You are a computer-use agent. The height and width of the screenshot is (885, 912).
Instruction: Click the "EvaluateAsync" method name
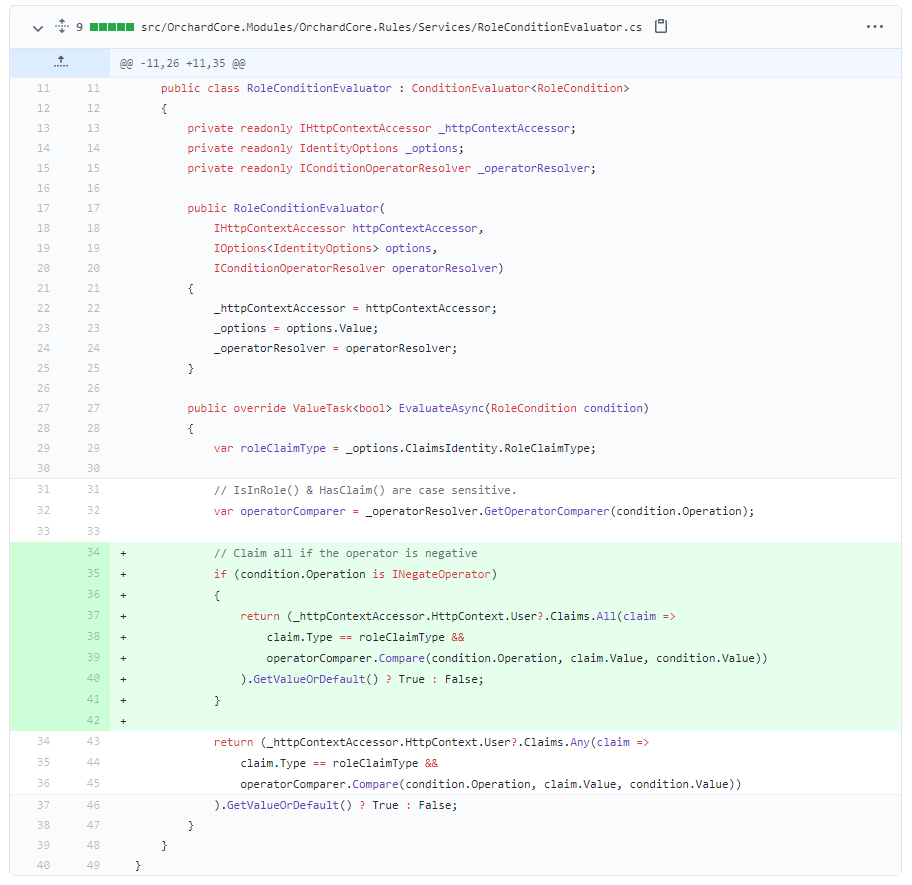pyautogui.click(x=441, y=408)
